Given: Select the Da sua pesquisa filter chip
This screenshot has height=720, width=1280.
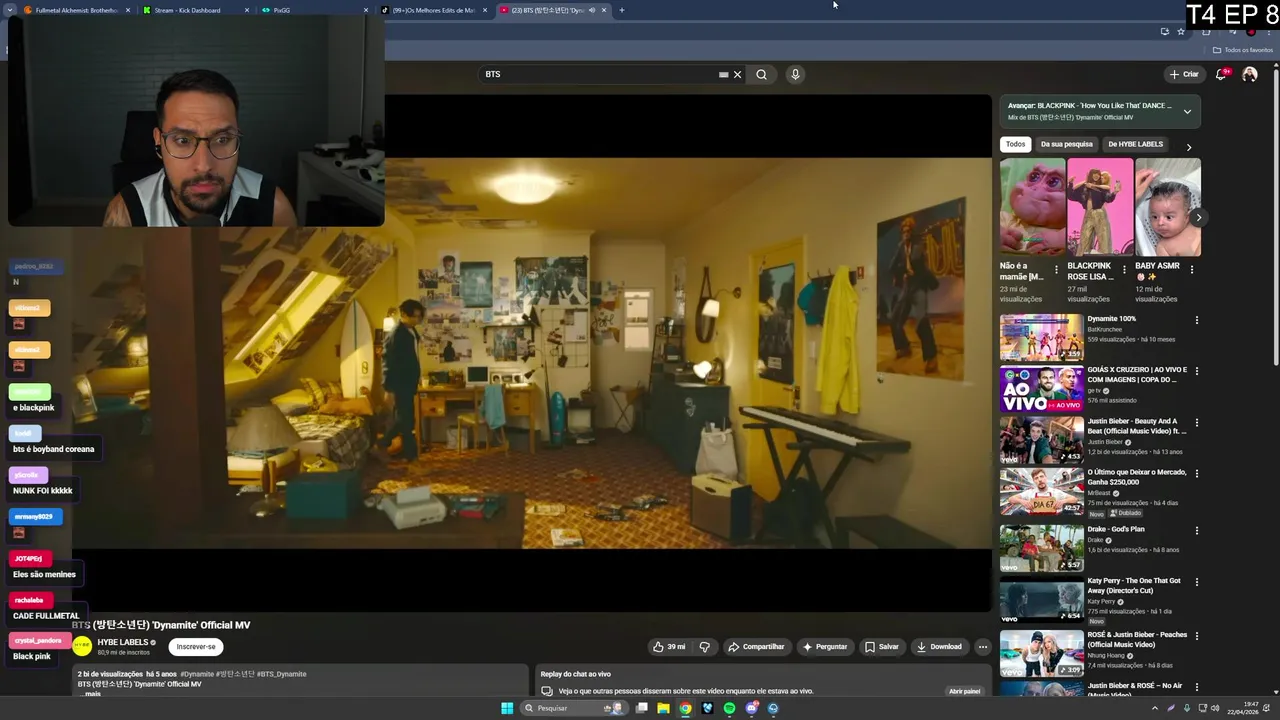Looking at the screenshot, I should pos(1066,144).
